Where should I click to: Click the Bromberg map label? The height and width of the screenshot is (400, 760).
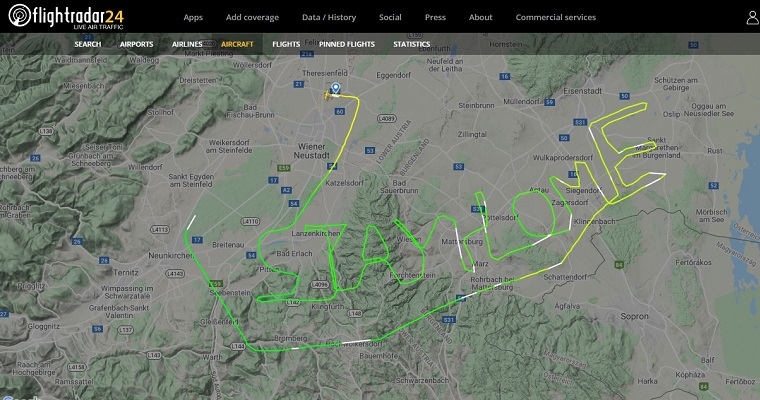coord(291,338)
